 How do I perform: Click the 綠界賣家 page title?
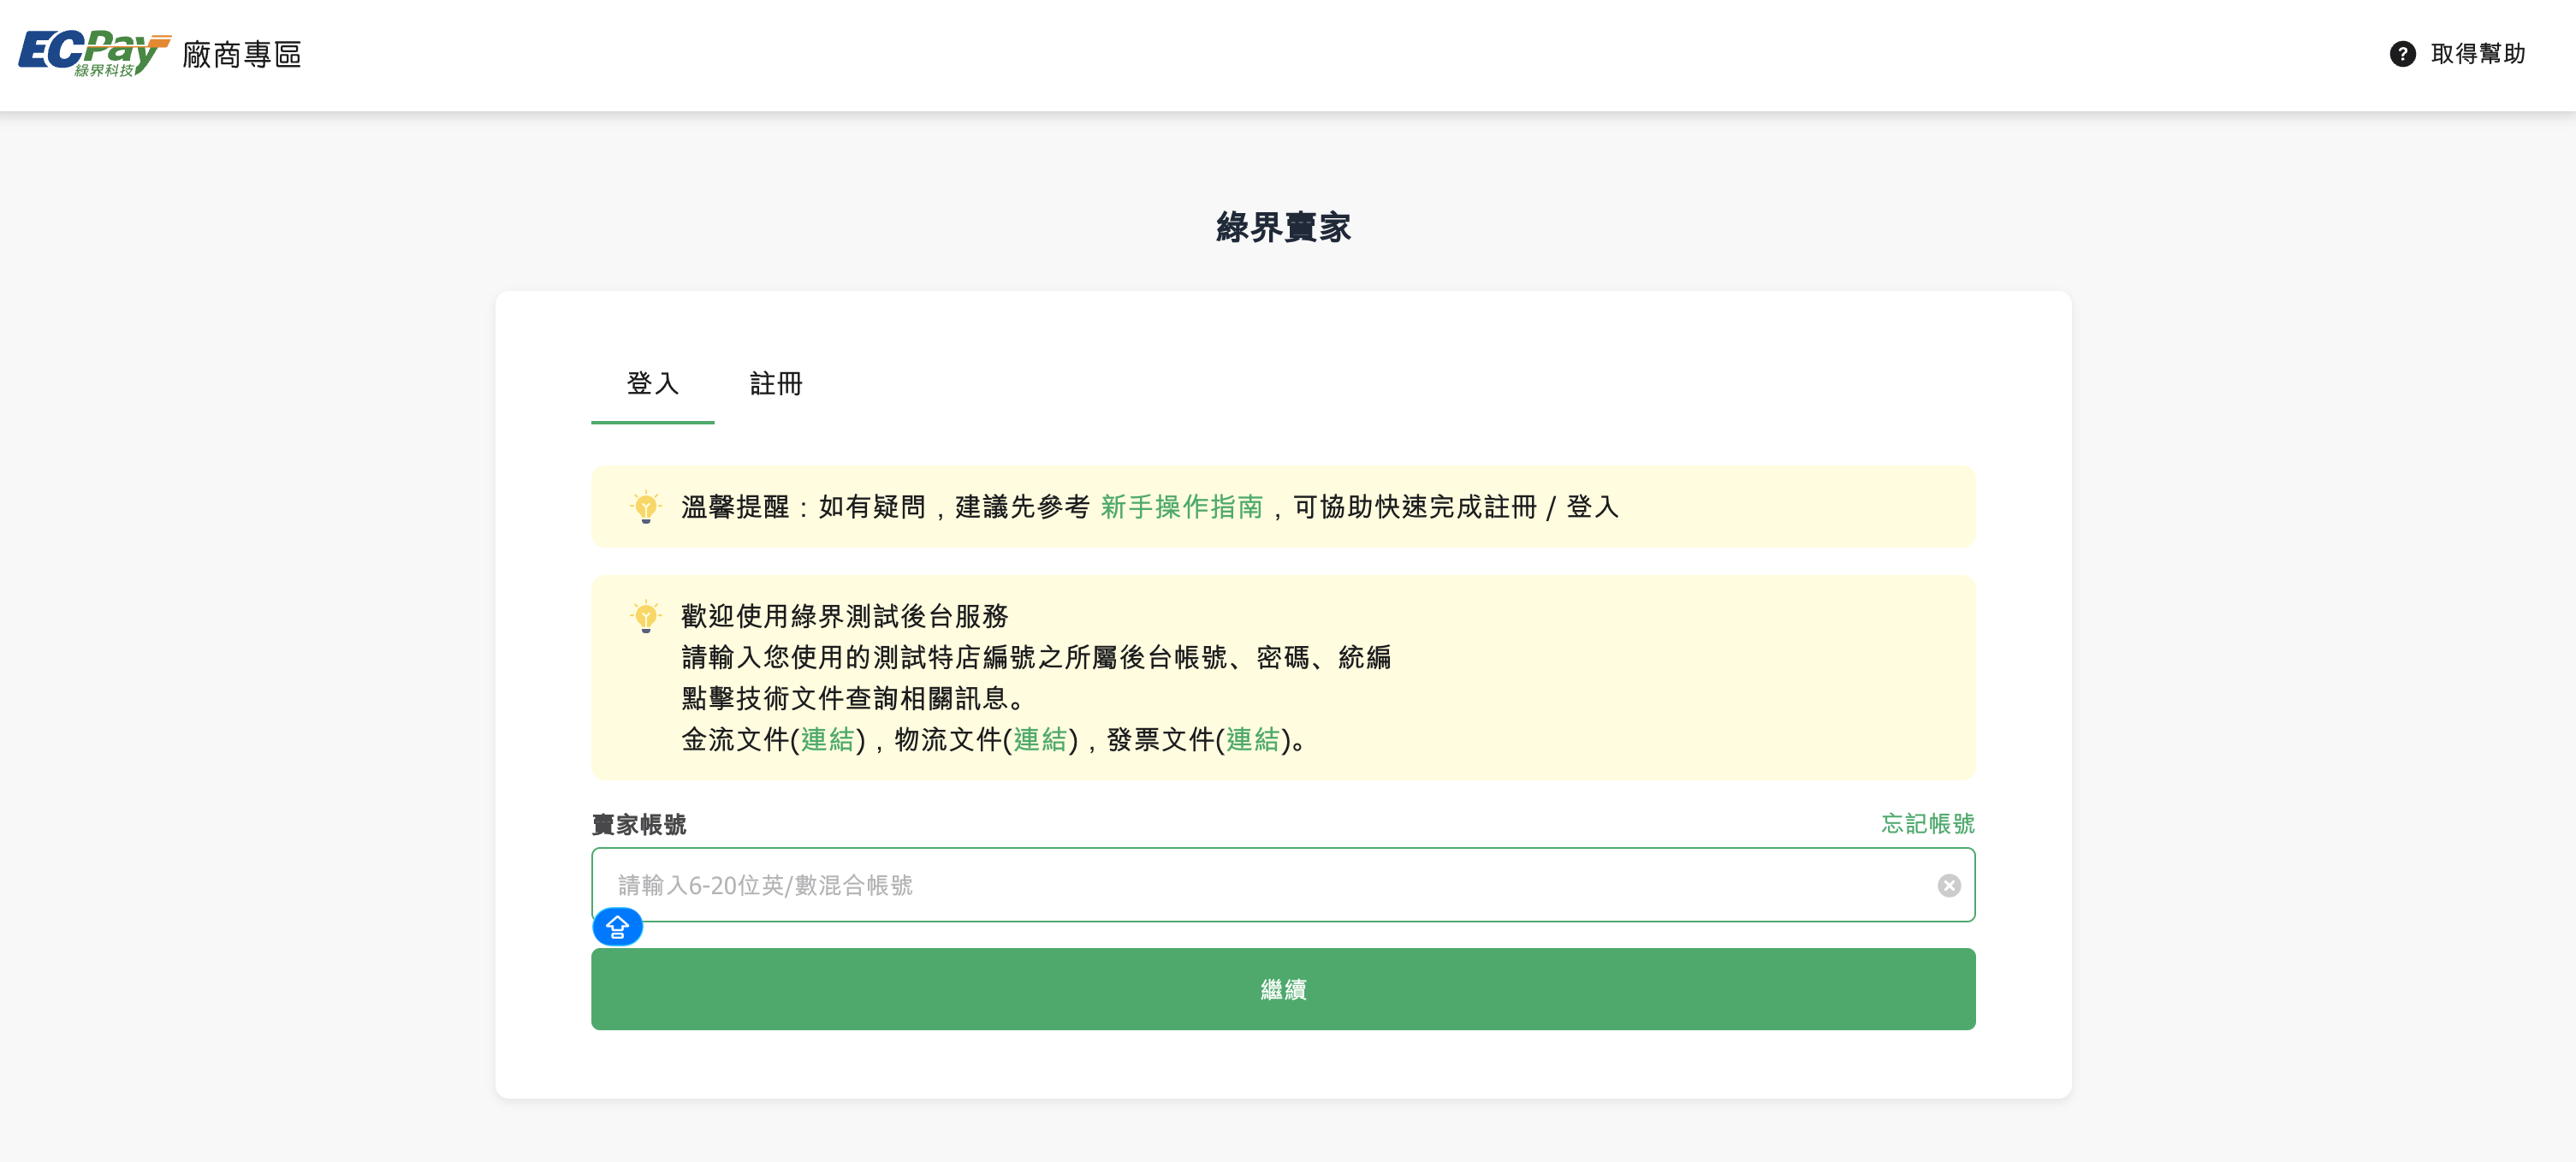[x=1283, y=227]
